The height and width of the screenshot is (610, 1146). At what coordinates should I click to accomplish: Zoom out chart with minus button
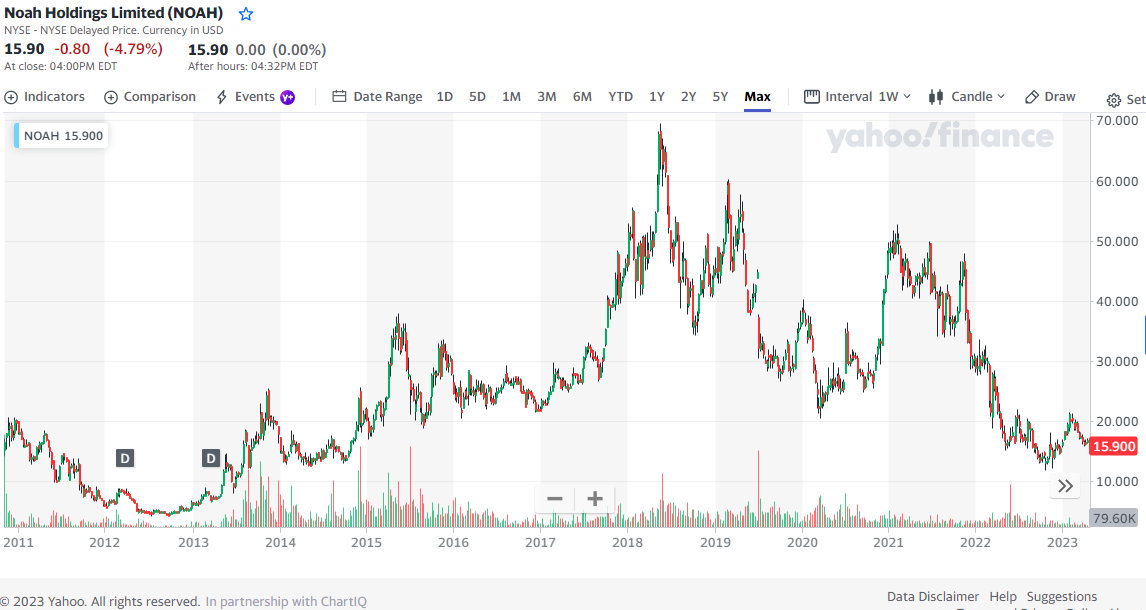tap(555, 499)
